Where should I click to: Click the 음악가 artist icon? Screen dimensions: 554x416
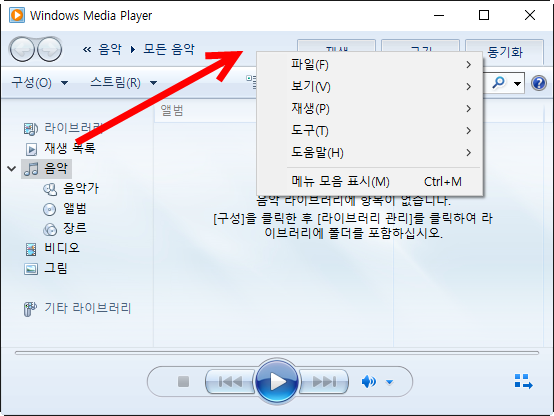click(50, 189)
